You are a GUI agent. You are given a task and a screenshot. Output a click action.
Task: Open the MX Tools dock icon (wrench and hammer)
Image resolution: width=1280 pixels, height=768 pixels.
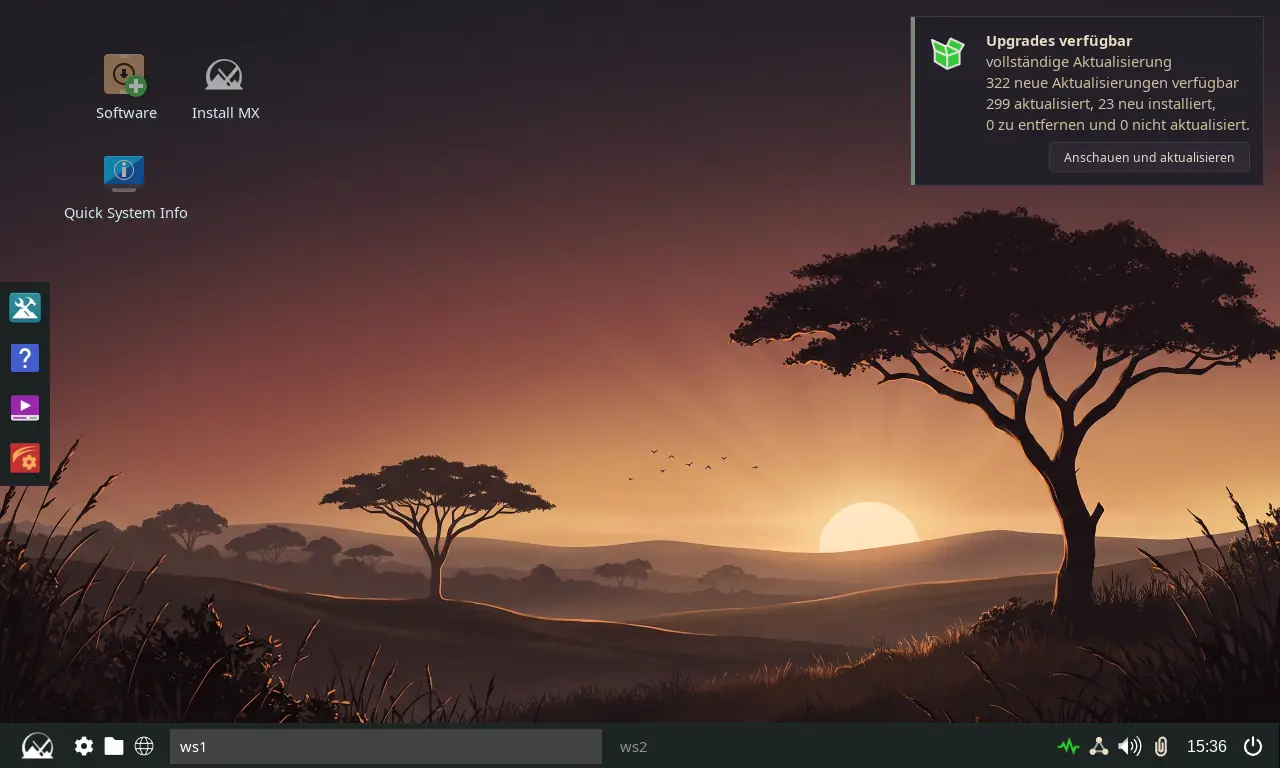[x=24, y=307]
